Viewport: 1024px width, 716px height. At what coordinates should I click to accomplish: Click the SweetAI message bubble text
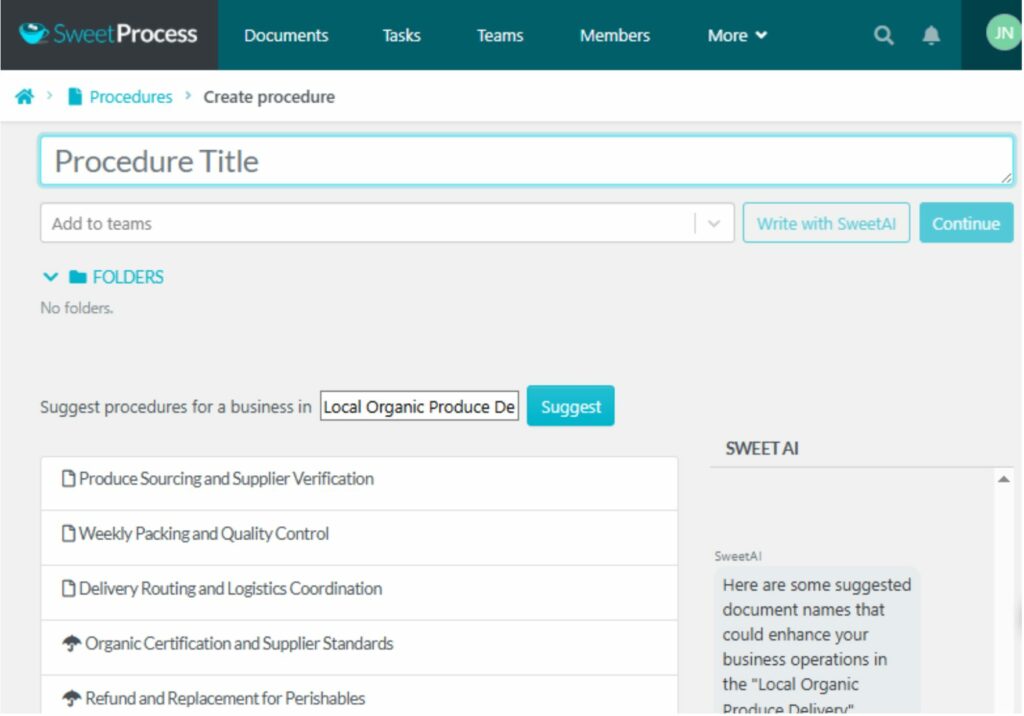[816, 646]
